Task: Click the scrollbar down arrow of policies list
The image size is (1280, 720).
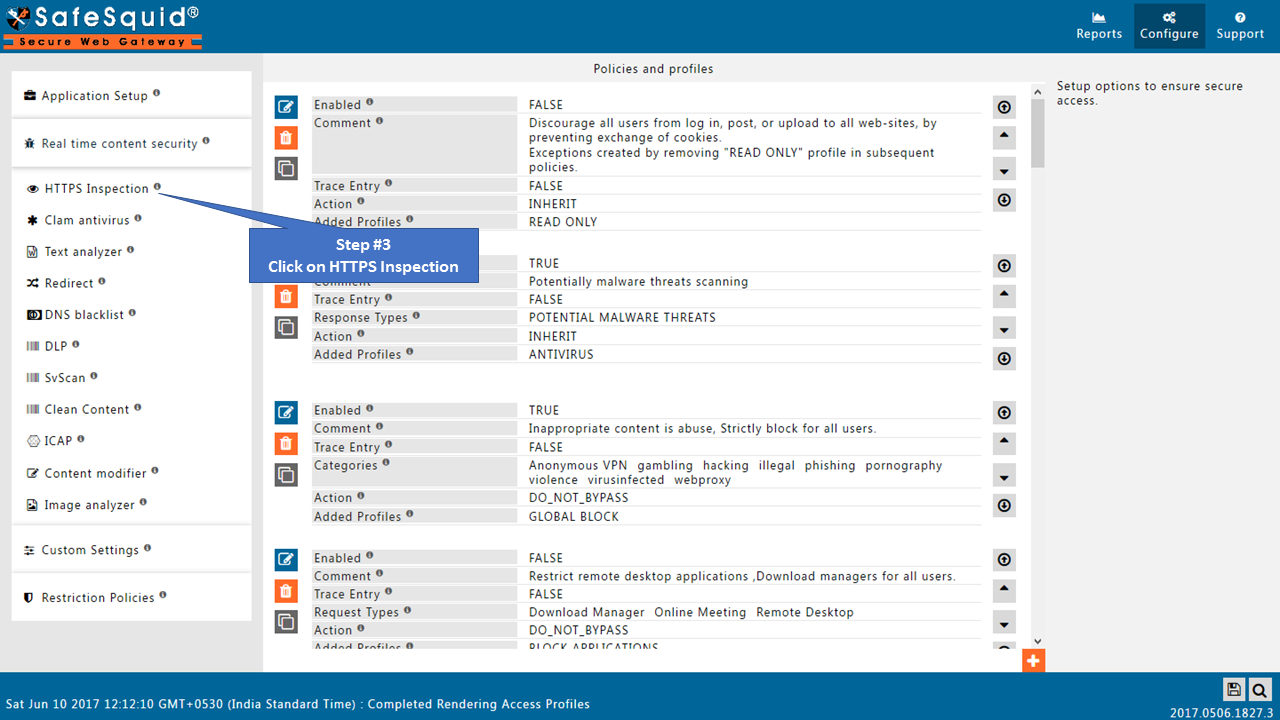Action: (1038, 641)
